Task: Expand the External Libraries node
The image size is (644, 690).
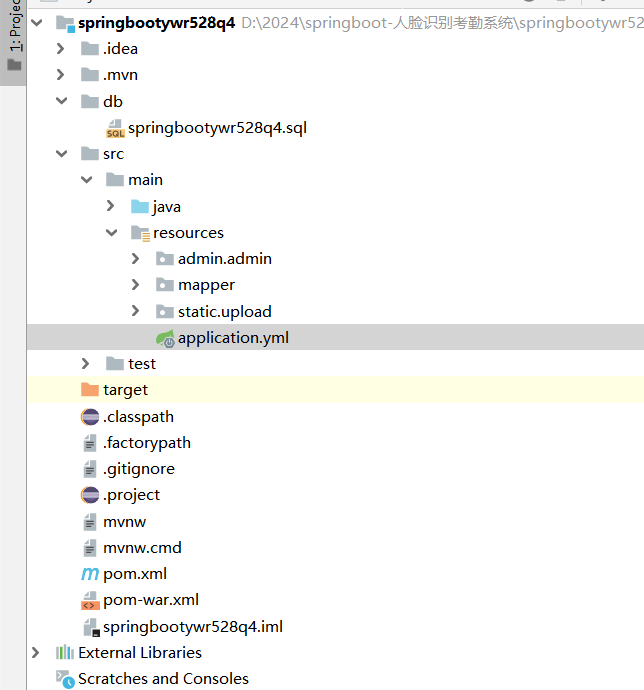Action: (36, 653)
